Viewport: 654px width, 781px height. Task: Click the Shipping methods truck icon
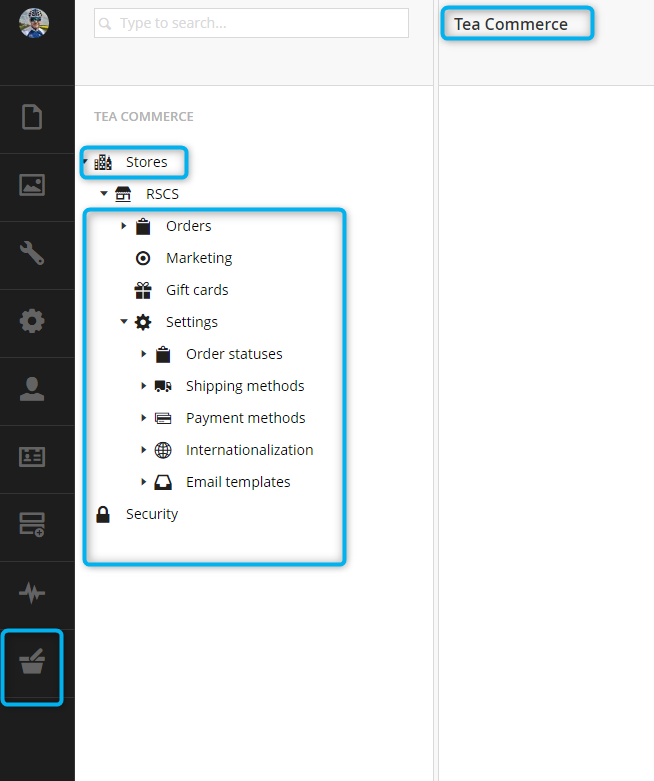click(x=163, y=386)
